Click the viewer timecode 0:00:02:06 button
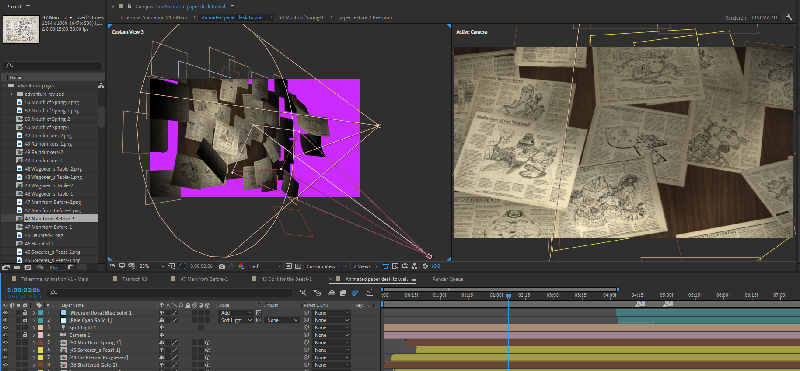This screenshot has width=800, height=371. (x=202, y=266)
